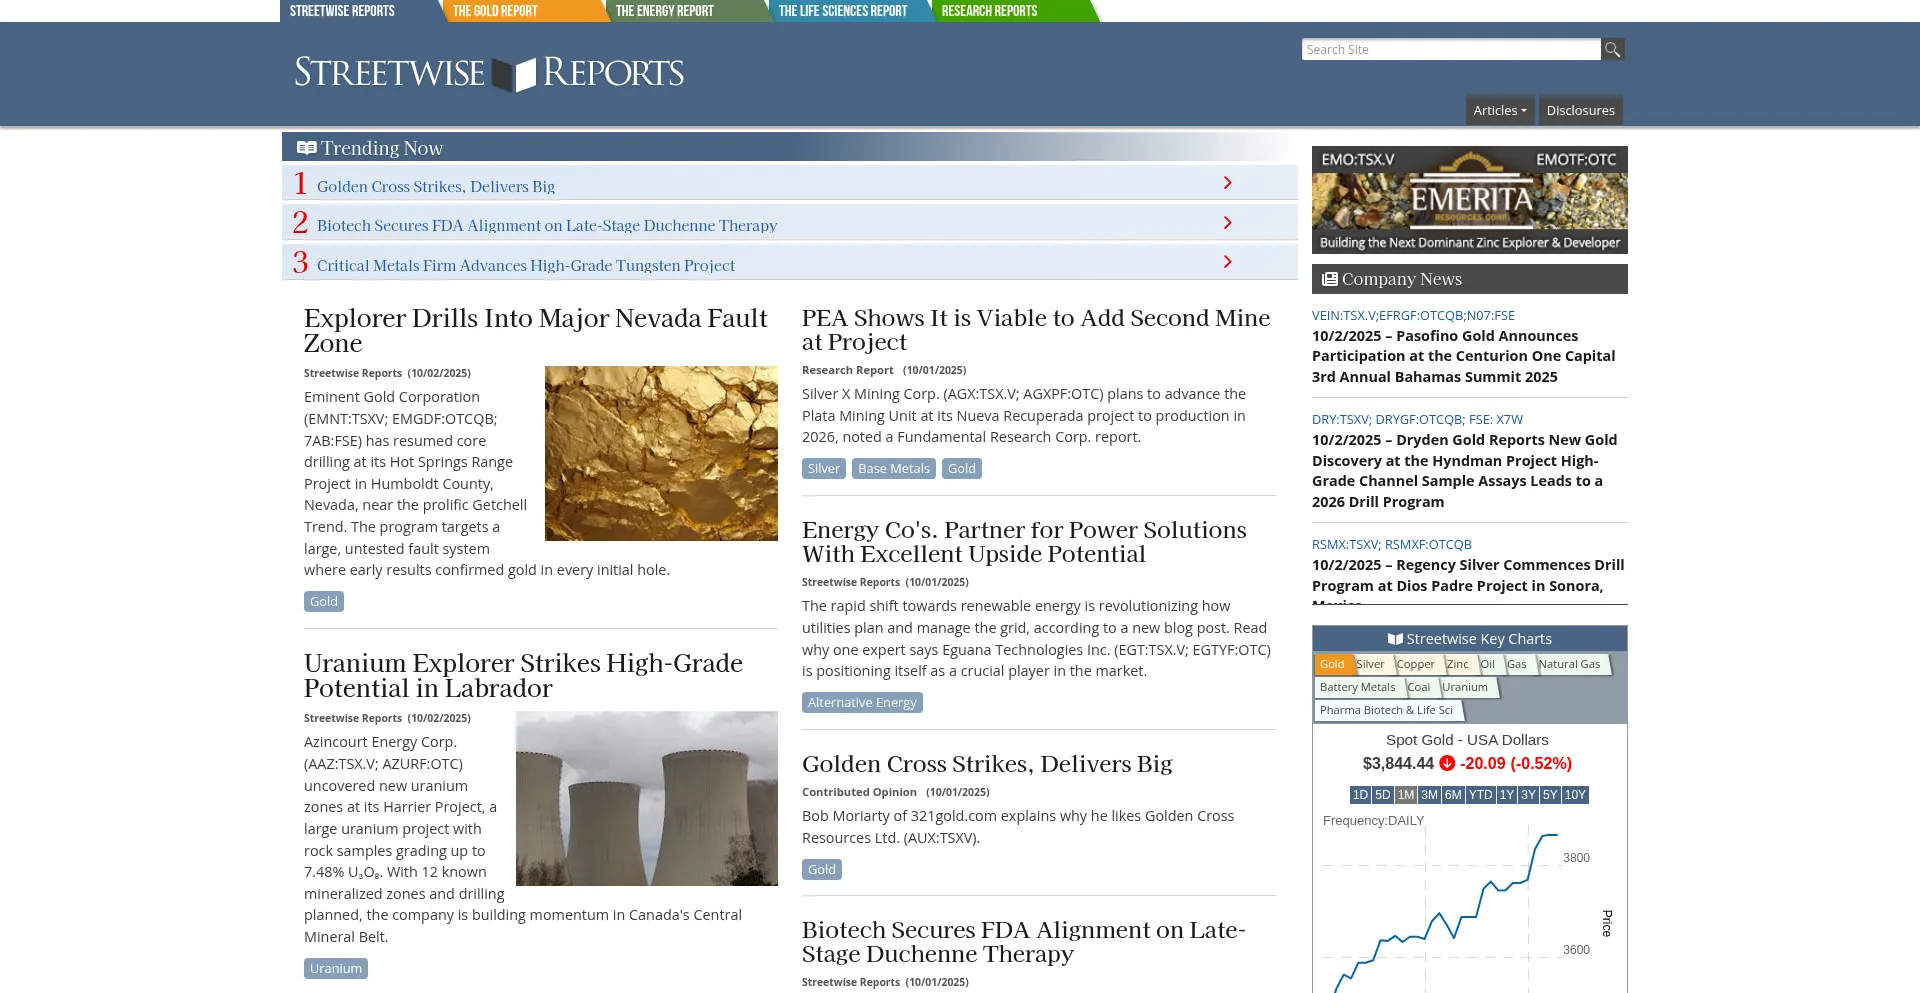Open Explorer Drills Into Major Nevada Fault Zone article

pos(535,330)
